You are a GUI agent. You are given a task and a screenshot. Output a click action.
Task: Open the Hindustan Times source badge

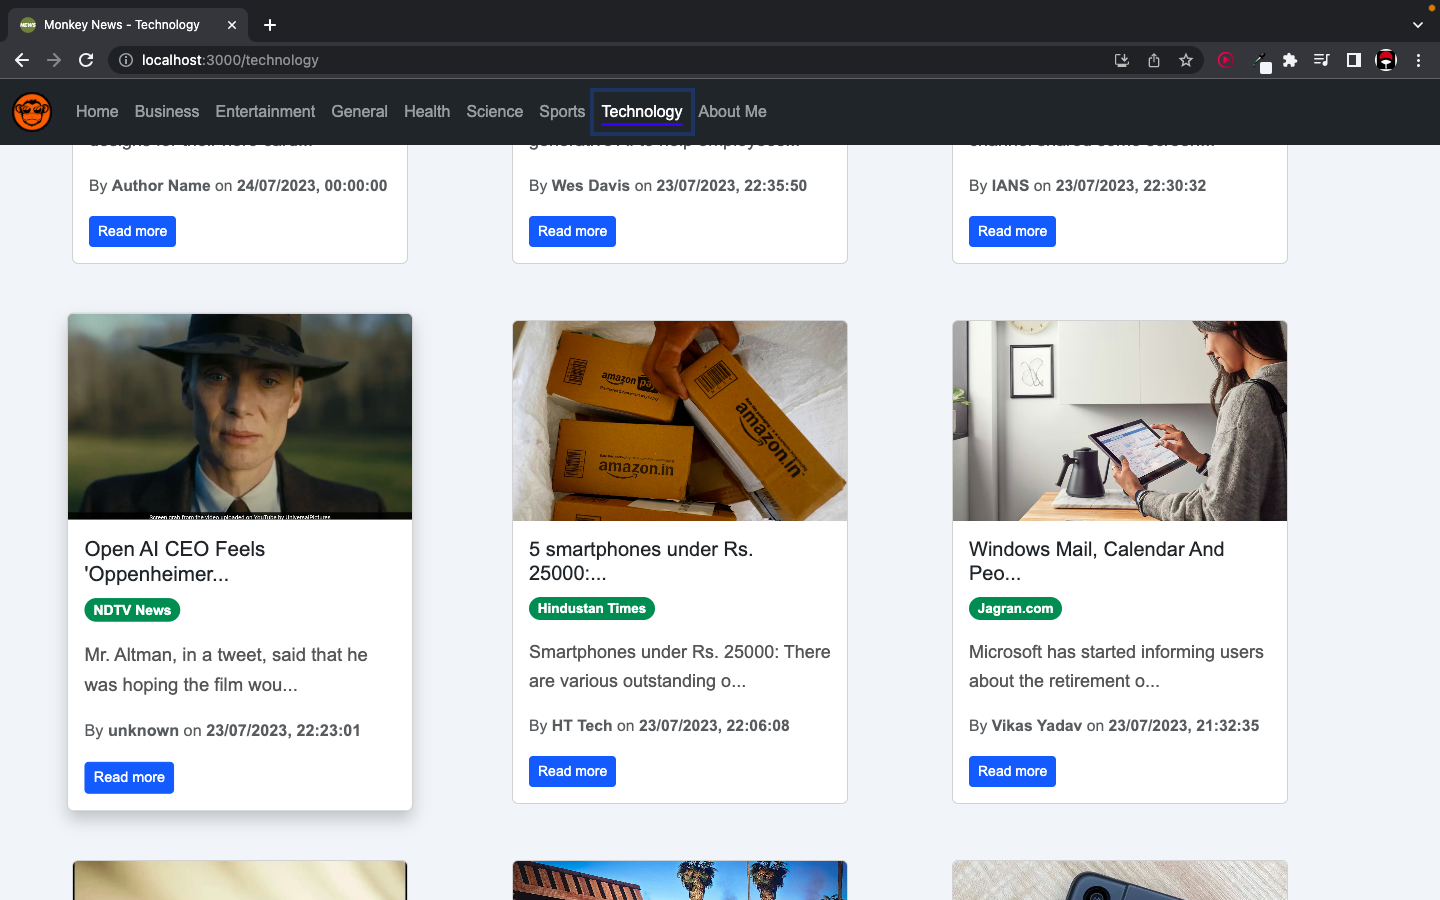[591, 608]
